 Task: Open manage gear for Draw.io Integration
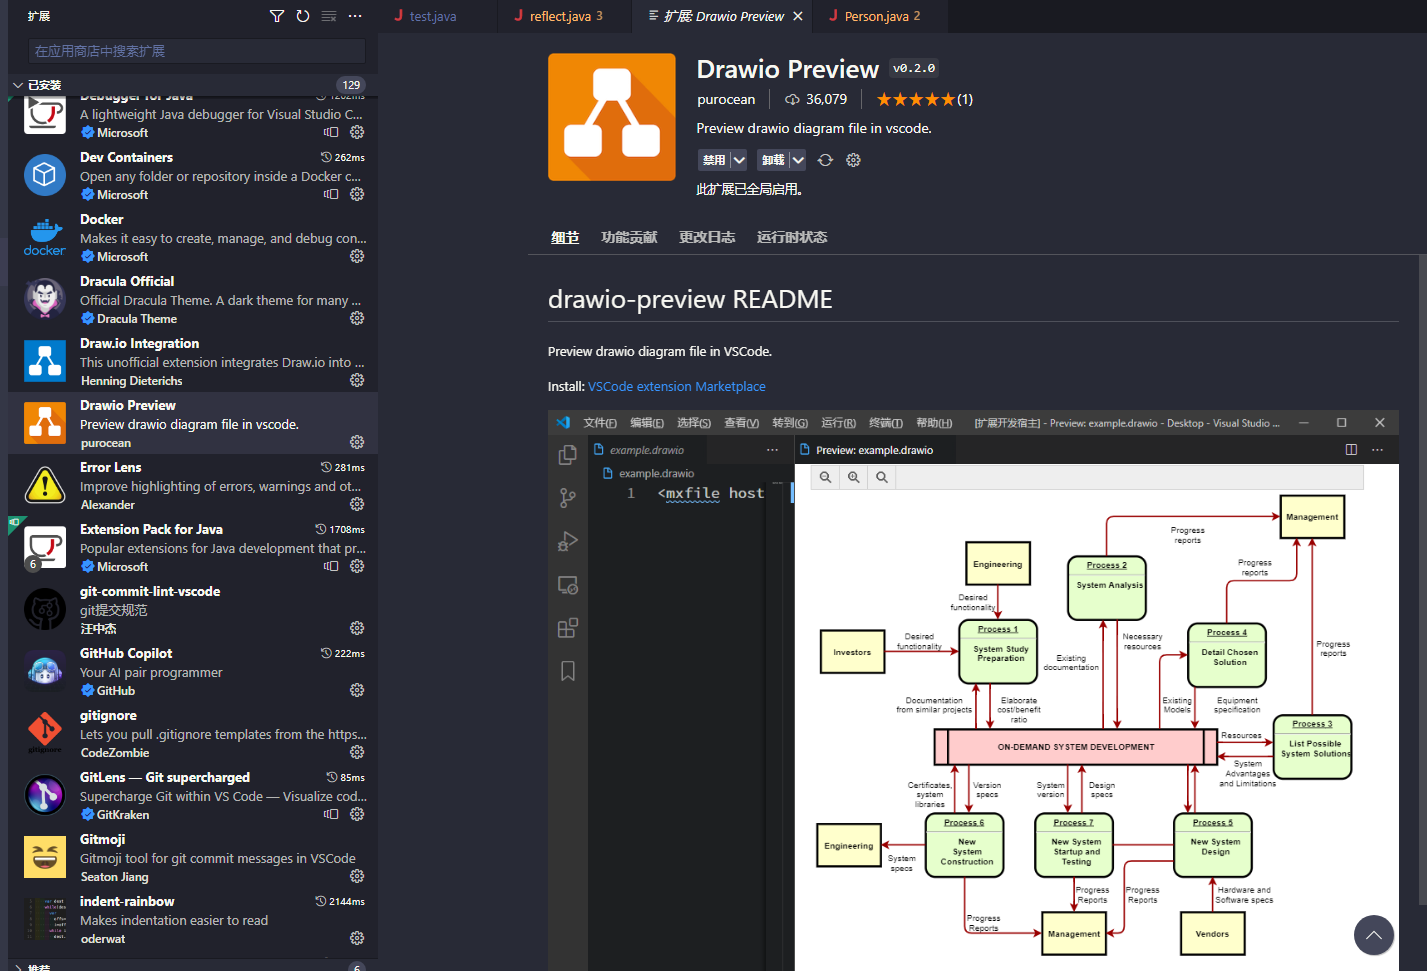pos(357,380)
